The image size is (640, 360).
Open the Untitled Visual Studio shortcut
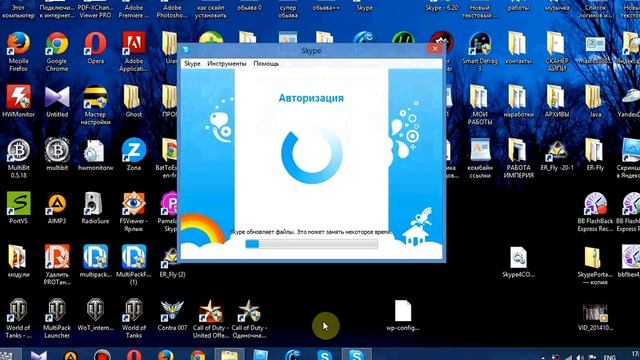pyautogui.click(x=57, y=102)
